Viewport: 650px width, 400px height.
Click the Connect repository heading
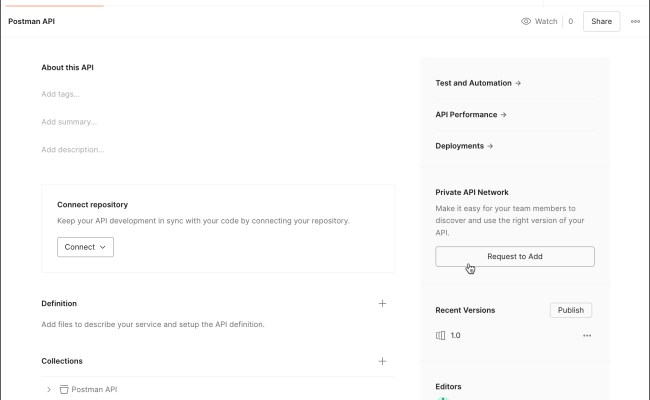pos(92,205)
